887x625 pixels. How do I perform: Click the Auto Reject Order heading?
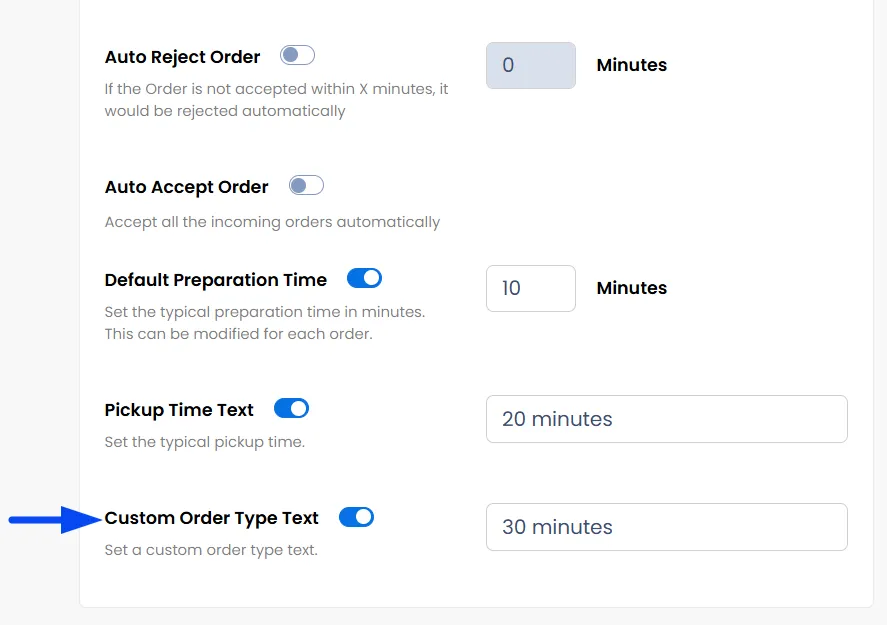pyautogui.click(x=182, y=57)
